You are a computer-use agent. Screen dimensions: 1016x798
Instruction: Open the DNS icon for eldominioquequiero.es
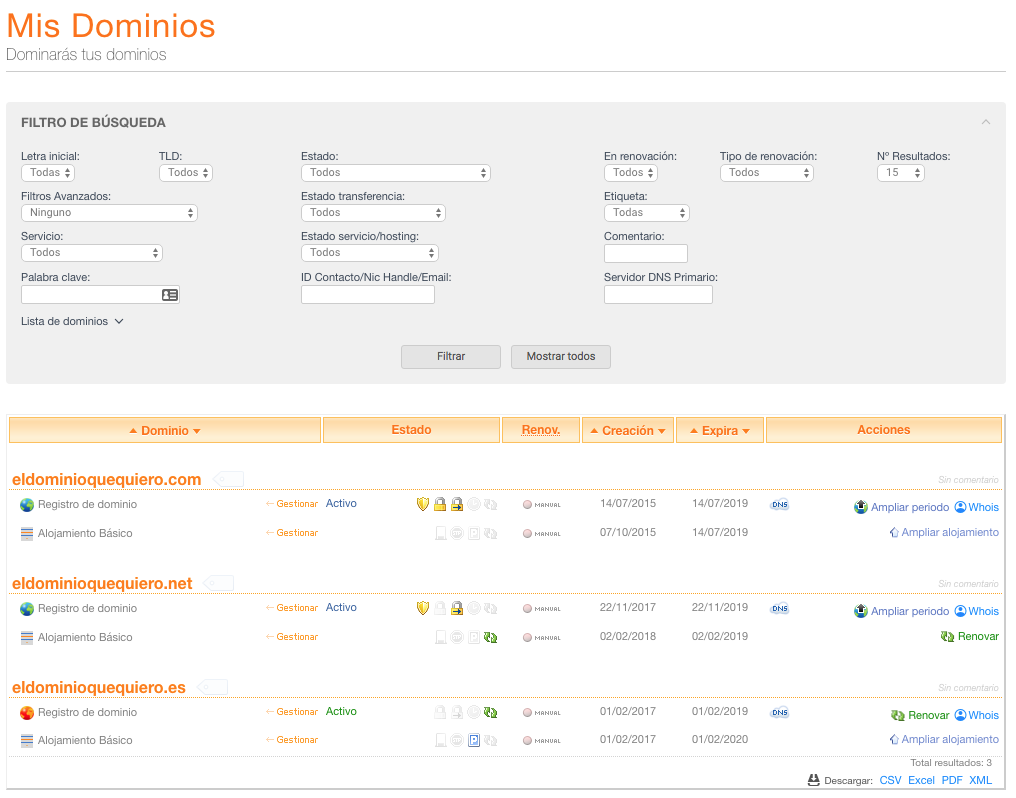[x=779, y=712]
